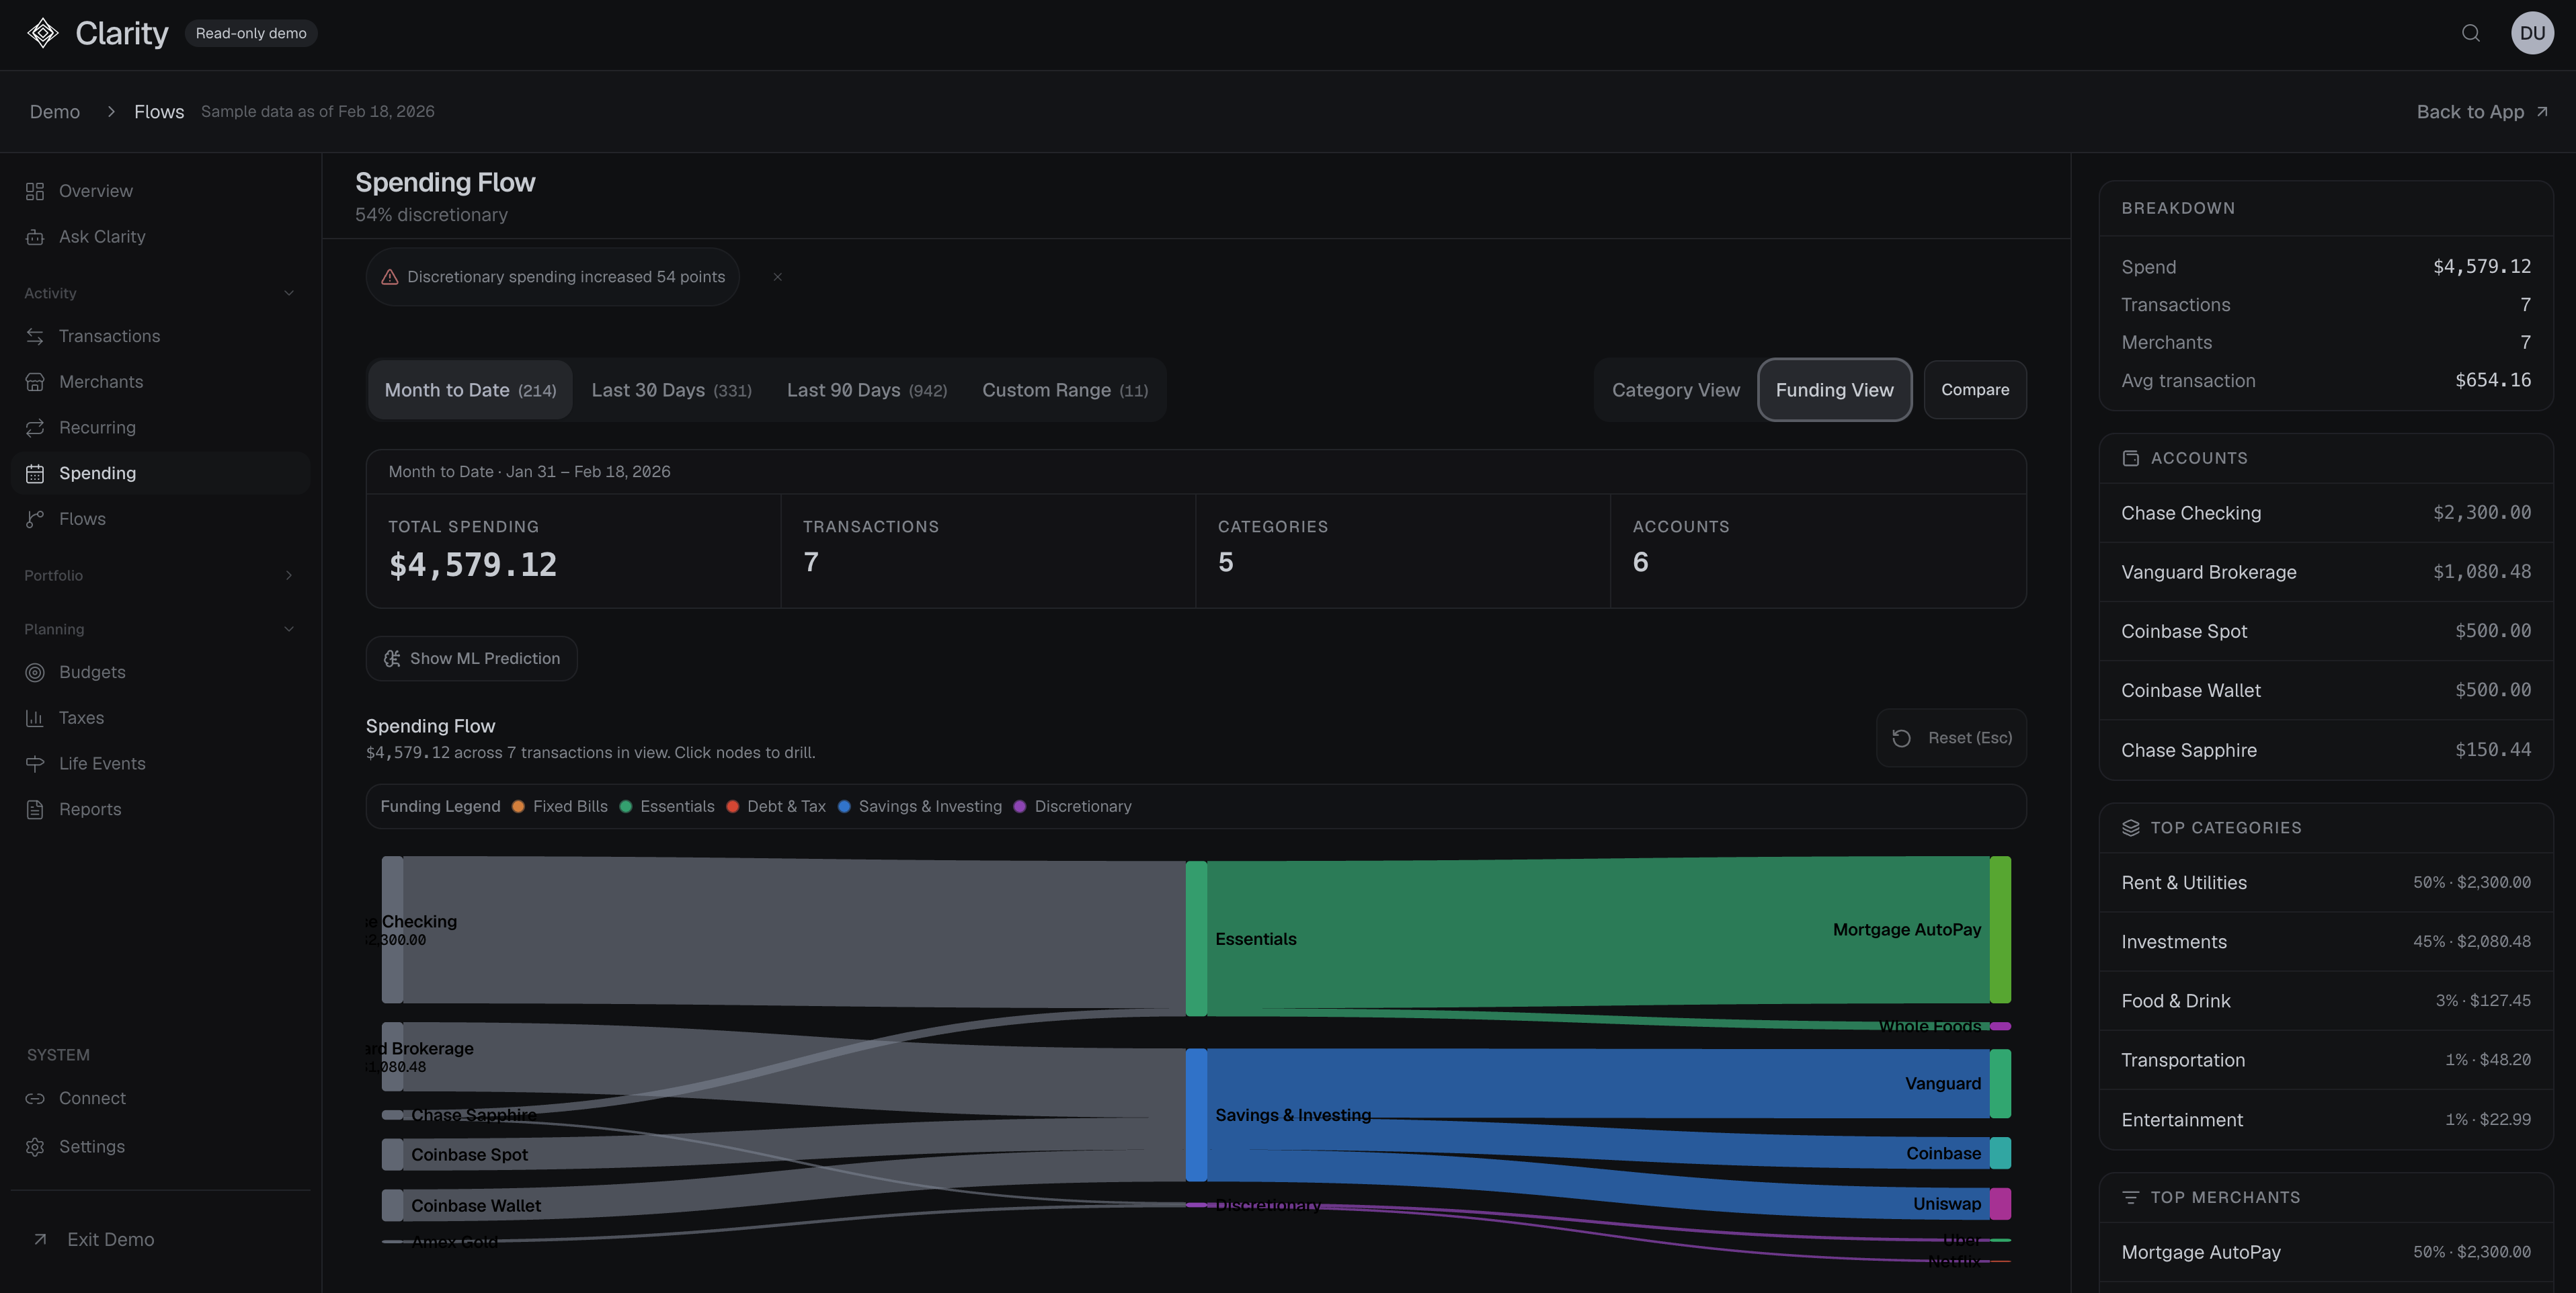
Task: Click the Recurring arrows icon
Action: click(x=35, y=427)
